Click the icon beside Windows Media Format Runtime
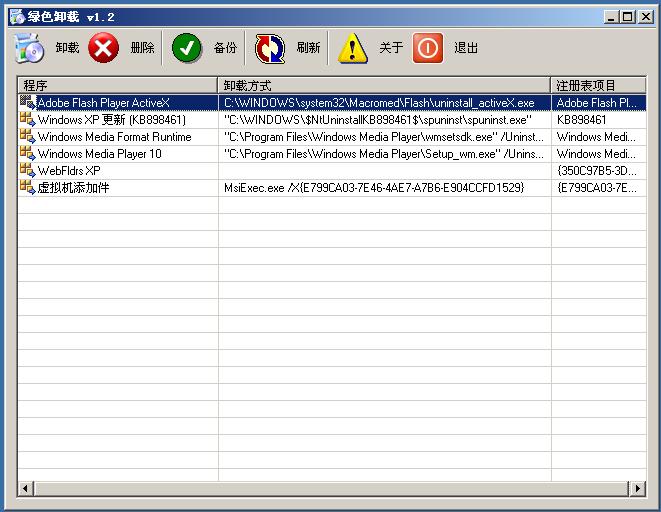The height and width of the screenshot is (512, 661). pyautogui.click(x=28, y=137)
